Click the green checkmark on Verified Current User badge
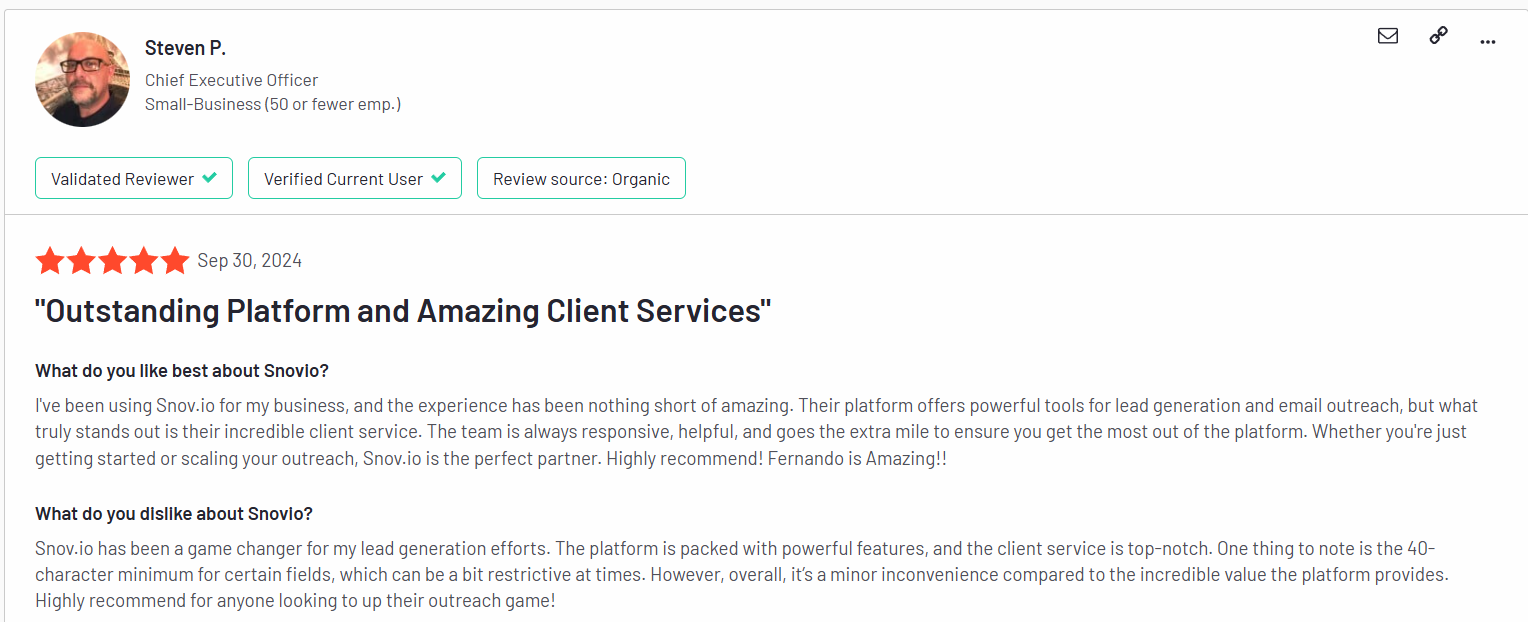Screen dimensions: 1528x622 pos(438,177)
